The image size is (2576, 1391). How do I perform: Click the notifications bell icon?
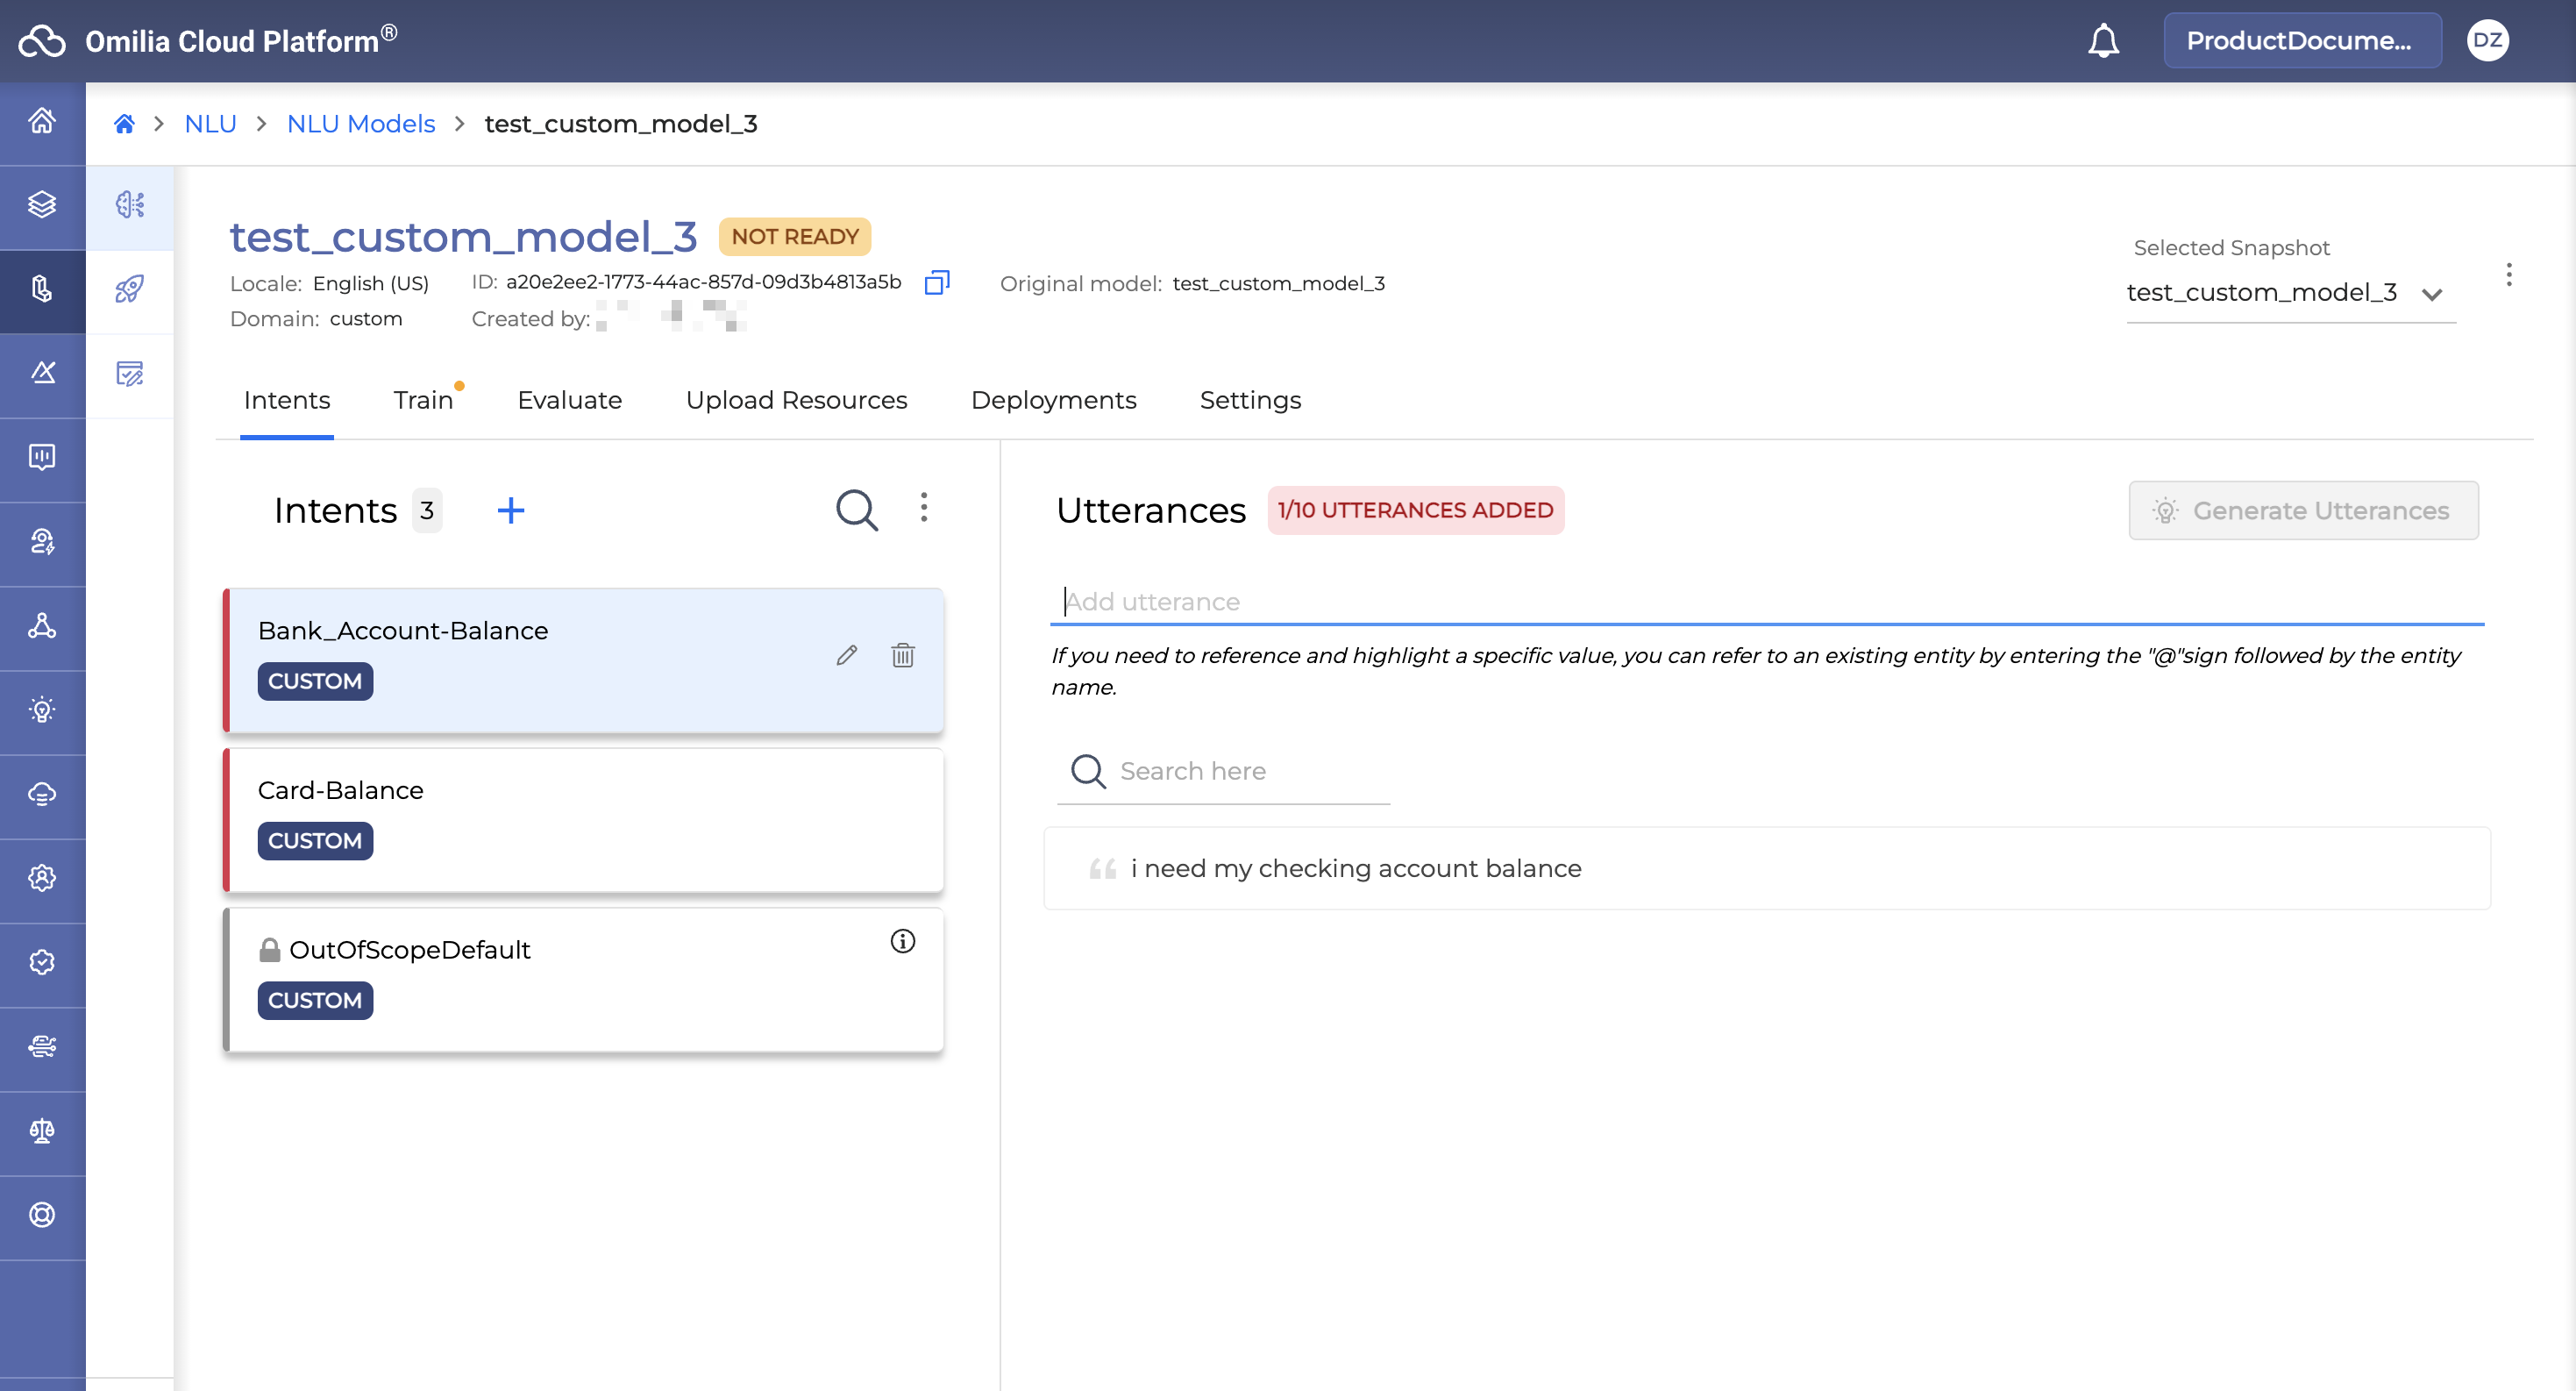point(2103,41)
